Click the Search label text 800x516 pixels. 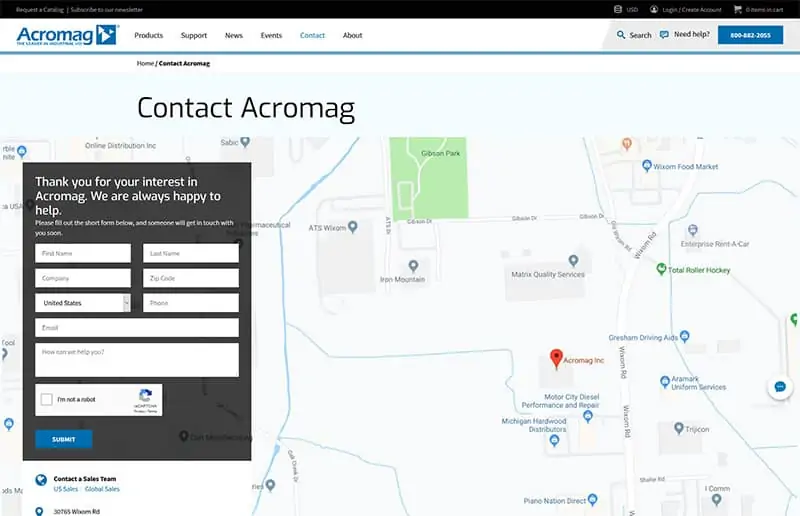[x=640, y=35]
